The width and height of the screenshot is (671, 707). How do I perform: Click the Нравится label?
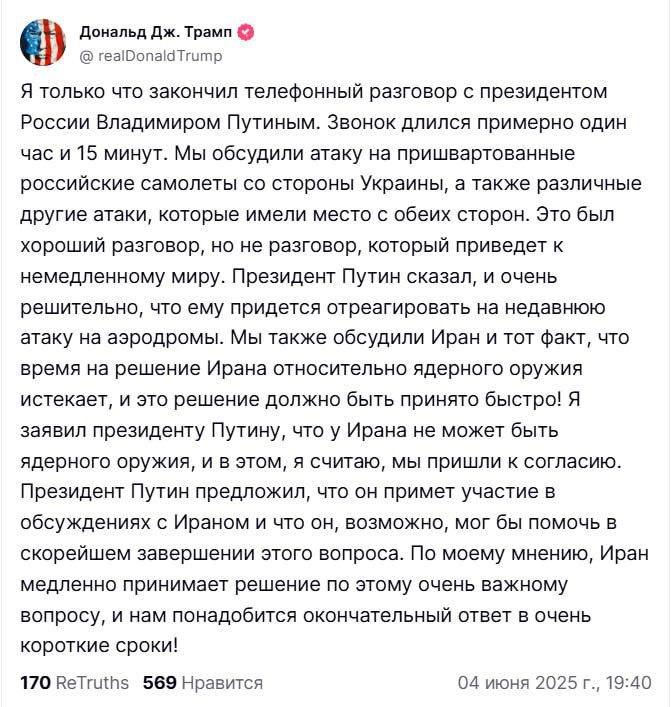pyautogui.click(x=222, y=683)
